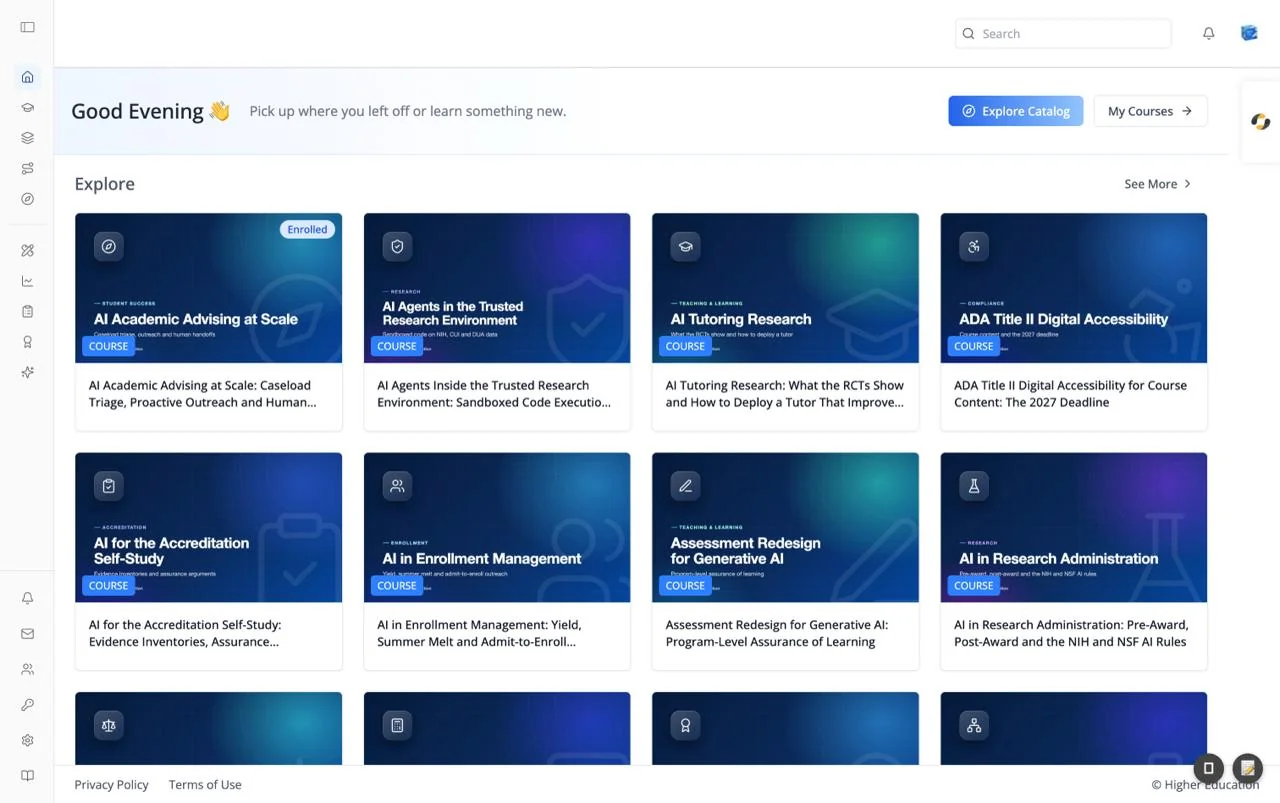Open the key icon in sidebar
The height and width of the screenshot is (803, 1280).
pyautogui.click(x=27, y=705)
